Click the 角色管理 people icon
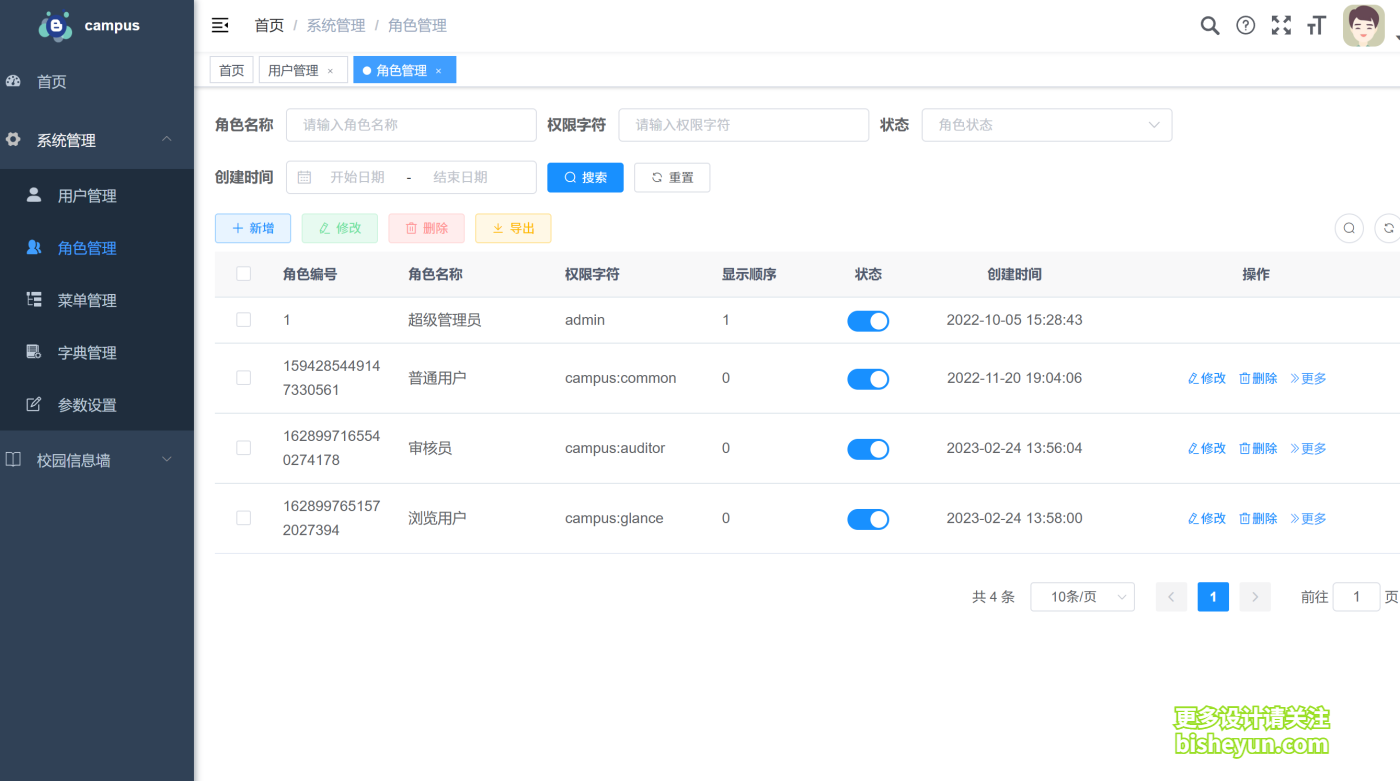This screenshot has width=1400, height=781. click(34, 247)
